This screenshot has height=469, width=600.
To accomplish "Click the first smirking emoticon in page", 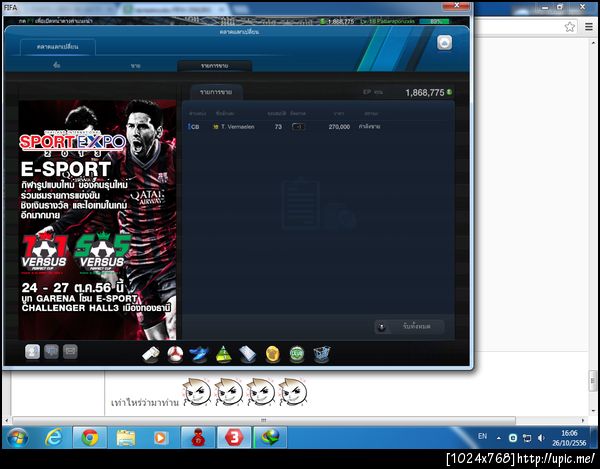I will point(197,392).
